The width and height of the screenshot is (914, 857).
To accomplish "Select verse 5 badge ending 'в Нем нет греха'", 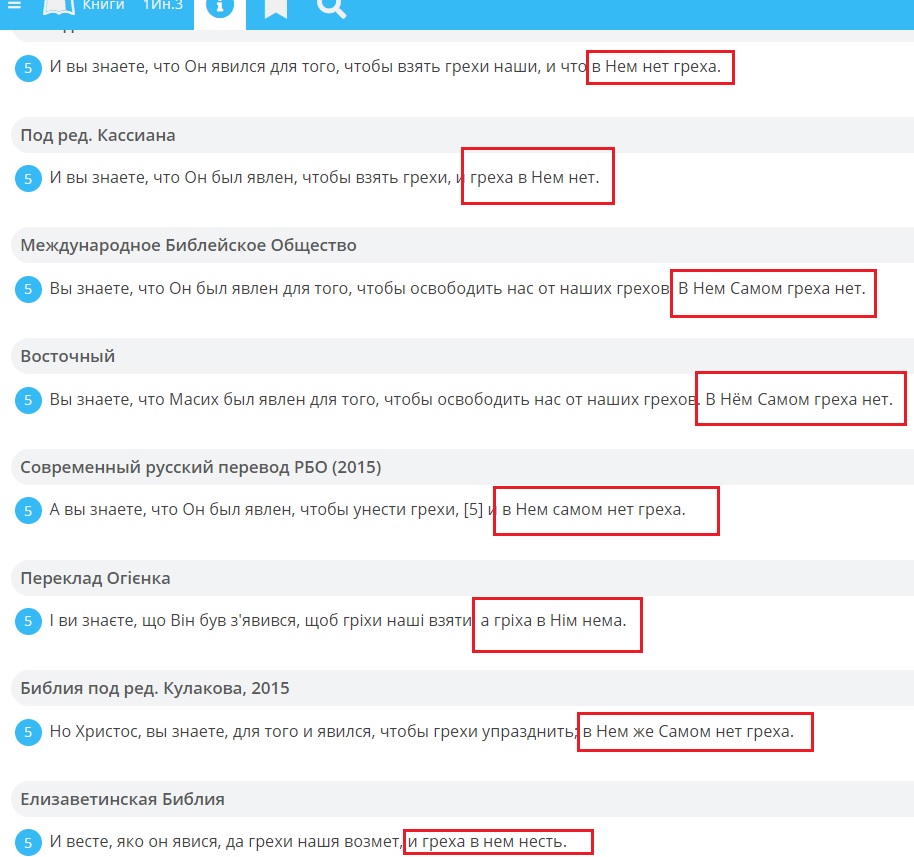I will [28, 68].
